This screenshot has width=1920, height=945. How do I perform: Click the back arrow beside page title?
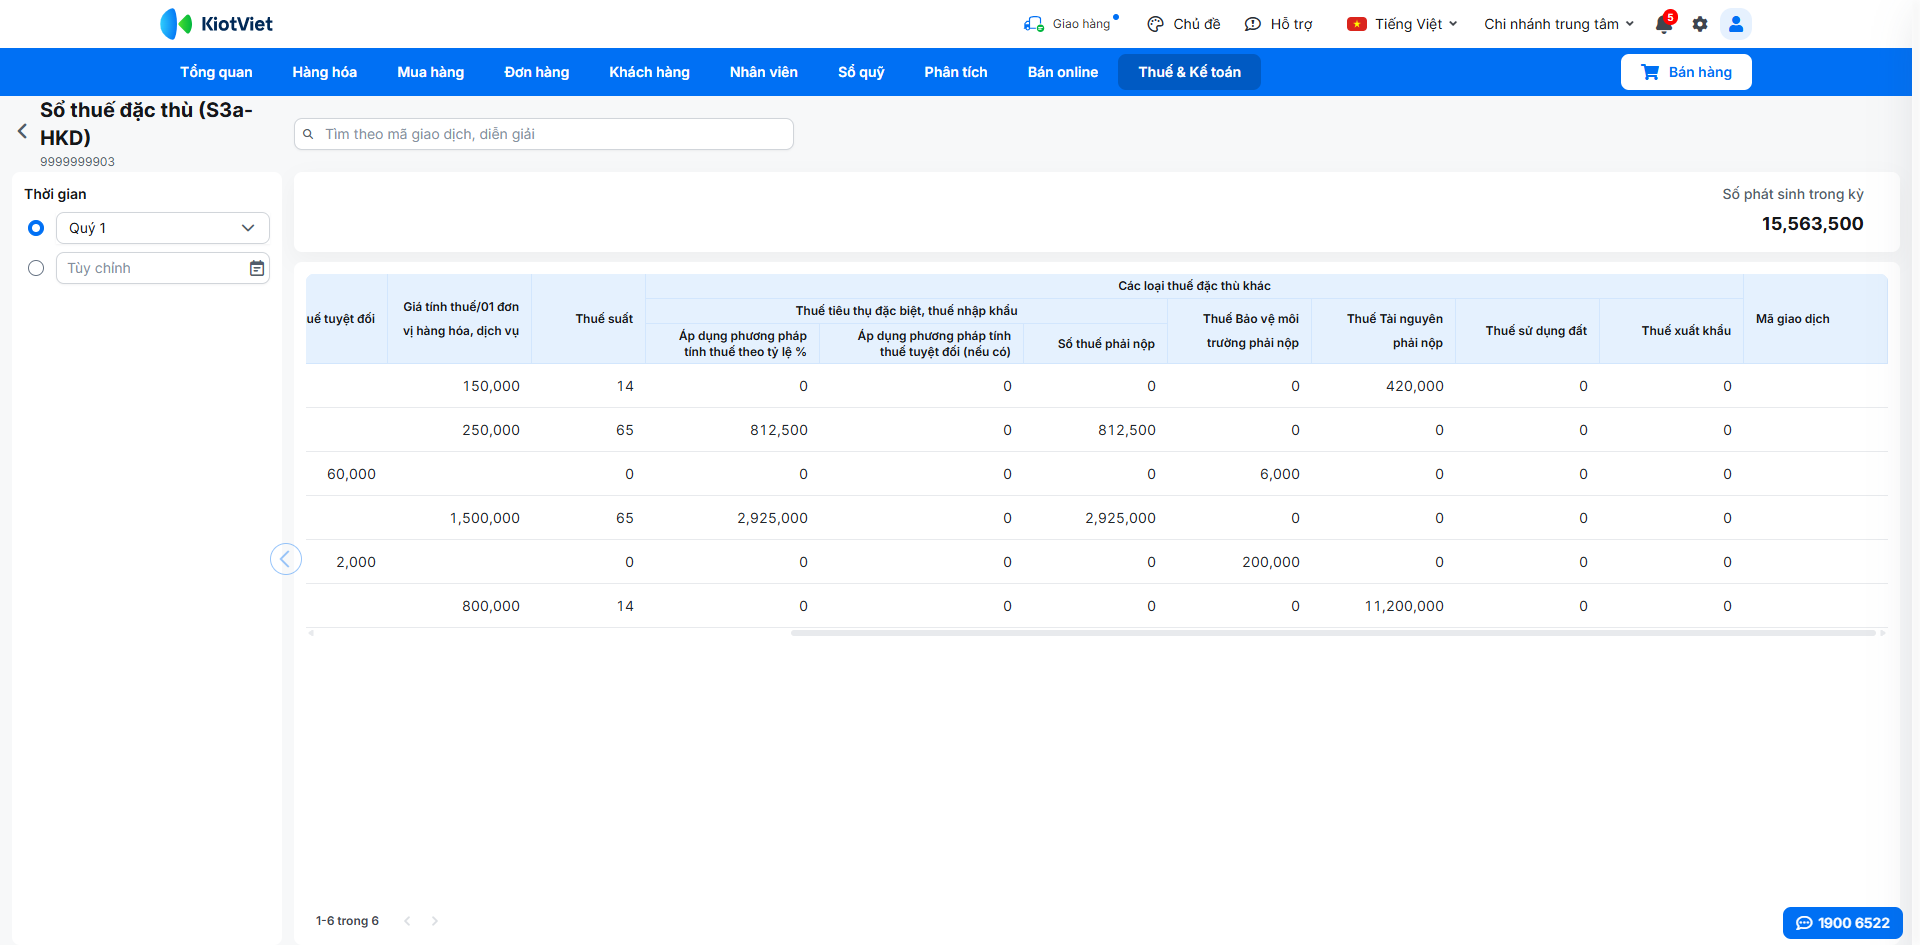22,131
